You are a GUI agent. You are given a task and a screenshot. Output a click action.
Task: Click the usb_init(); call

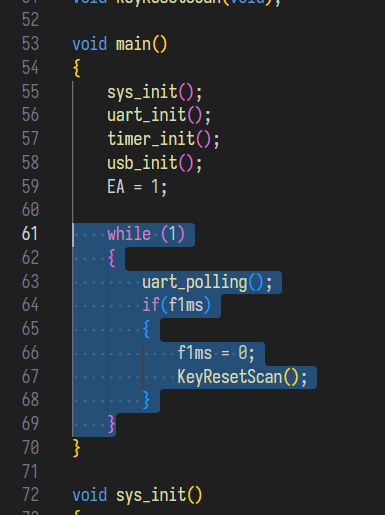(155, 163)
